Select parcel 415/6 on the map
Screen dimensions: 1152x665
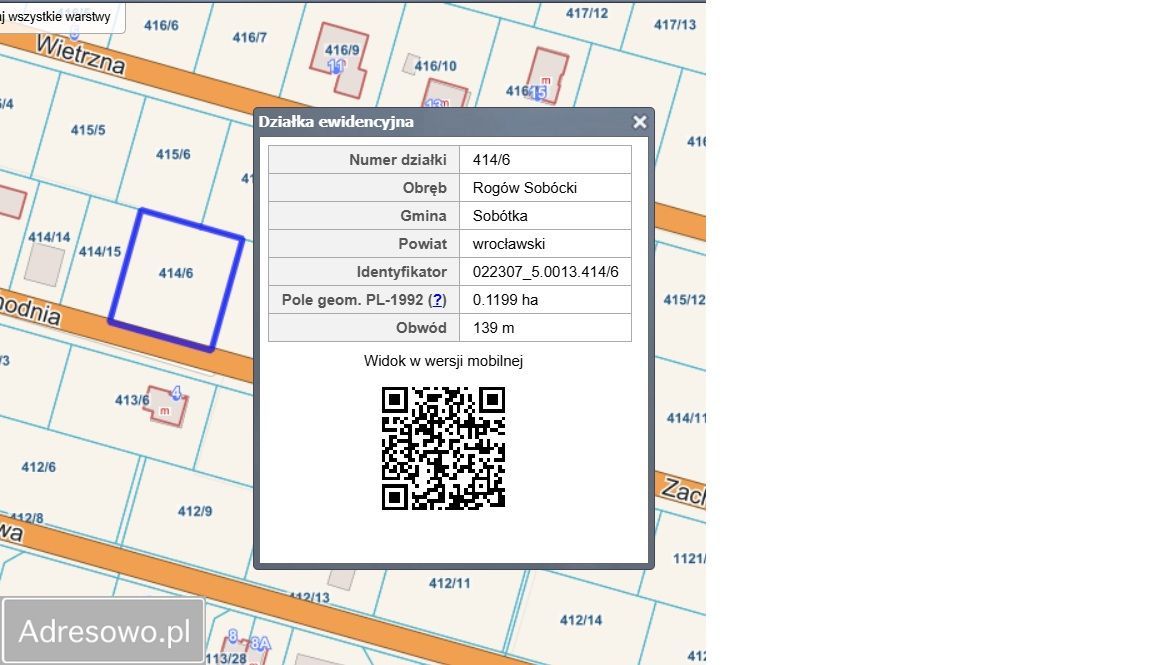point(173,154)
